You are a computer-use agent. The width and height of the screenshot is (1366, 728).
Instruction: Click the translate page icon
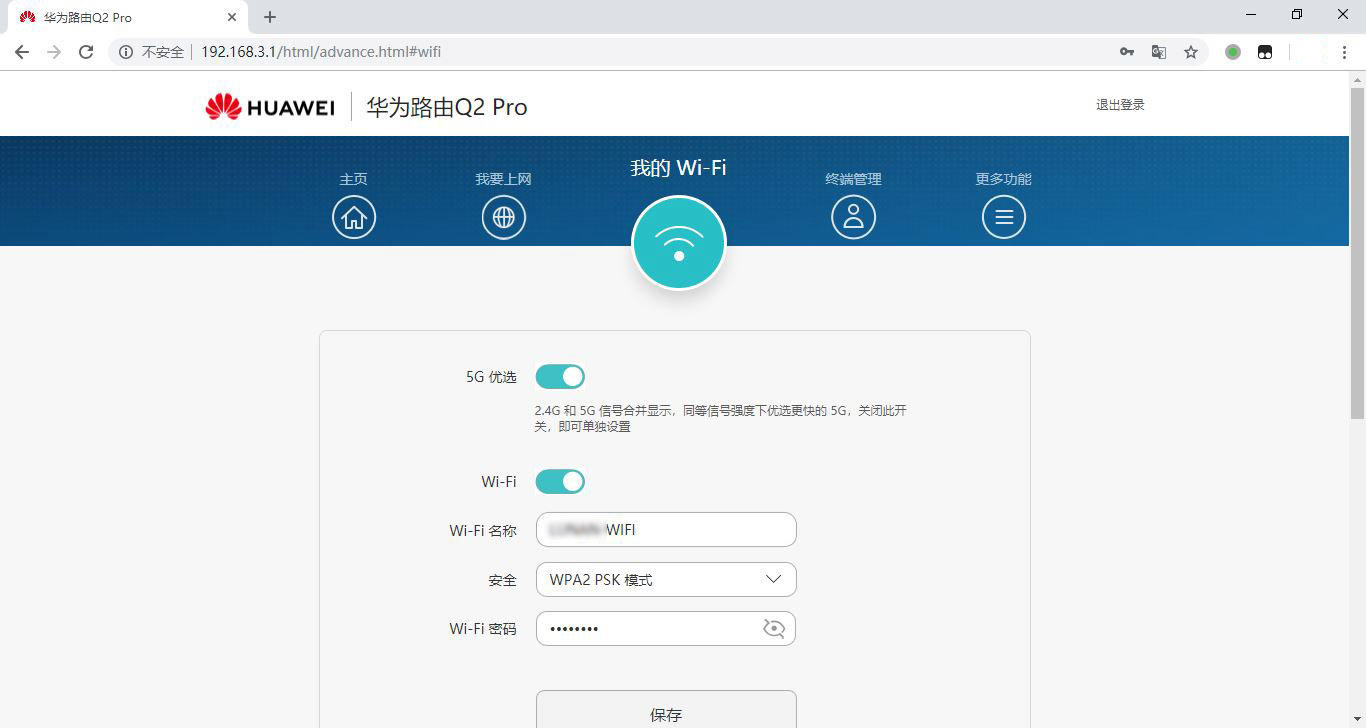[1159, 52]
